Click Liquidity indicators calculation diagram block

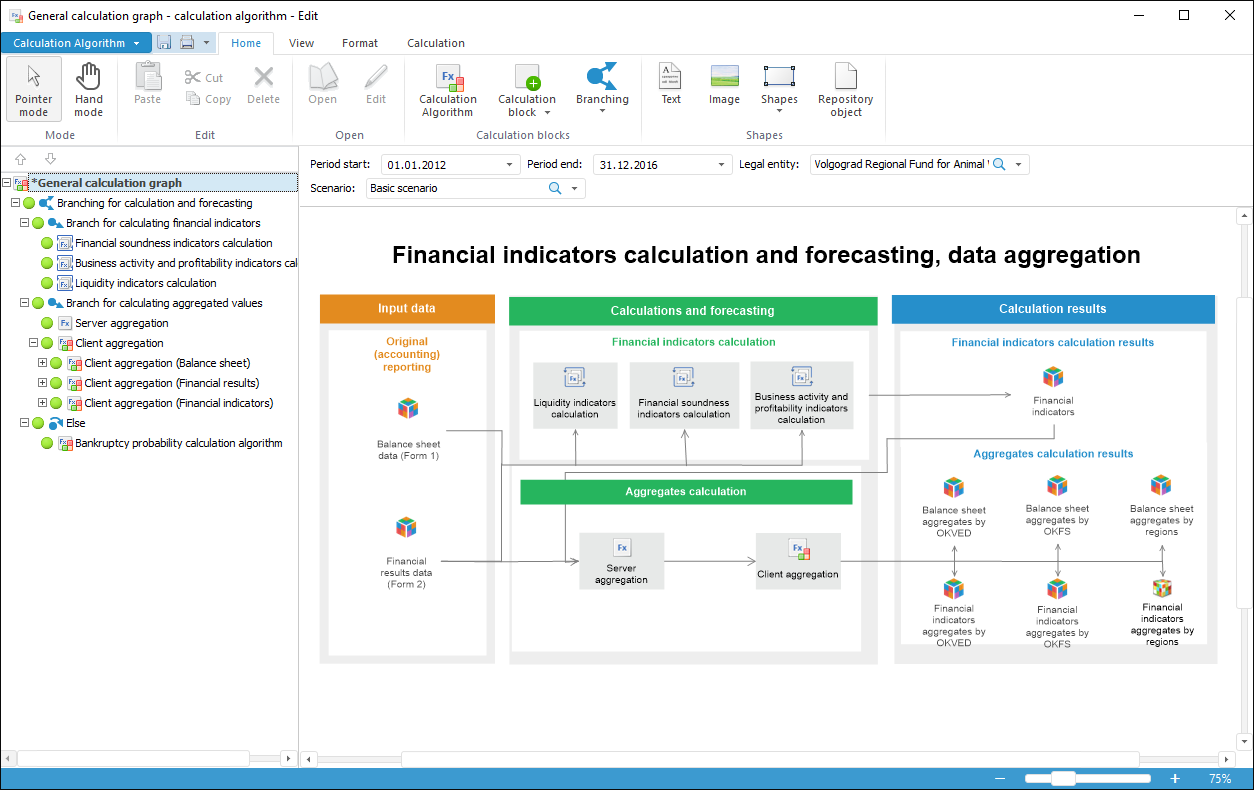coord(575,395)
